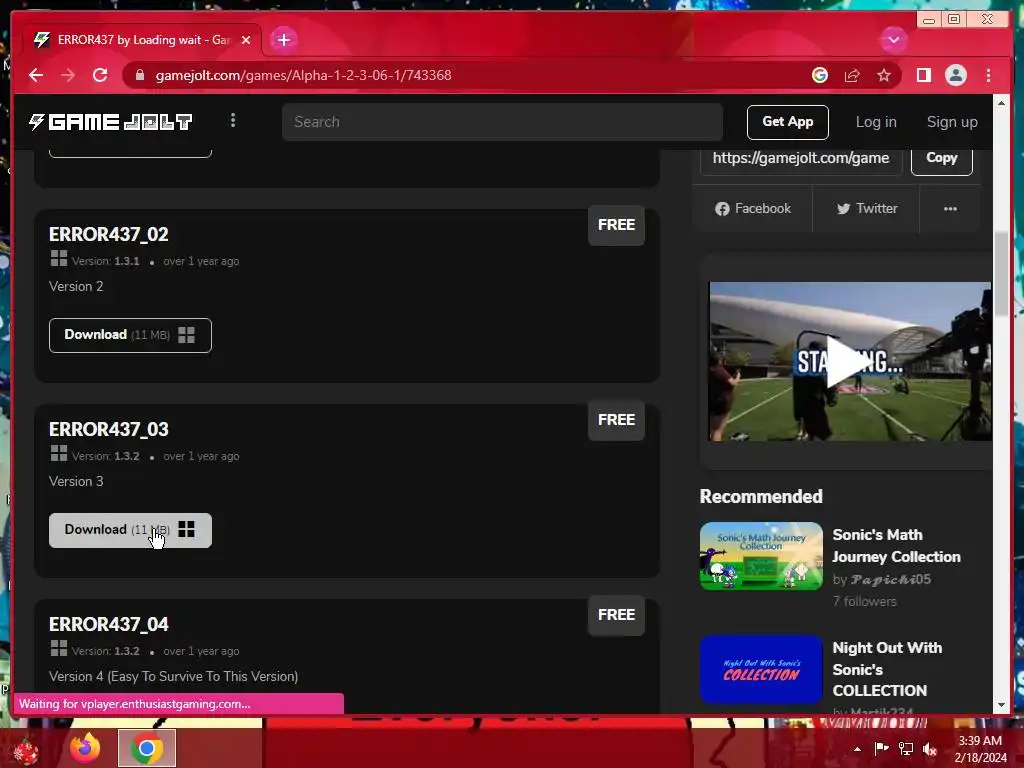The width and height of the screenshot is (1024, 768).
Task: Click 'Version 4 (Easy To Survive To This Version)' text
Action: 173,677
